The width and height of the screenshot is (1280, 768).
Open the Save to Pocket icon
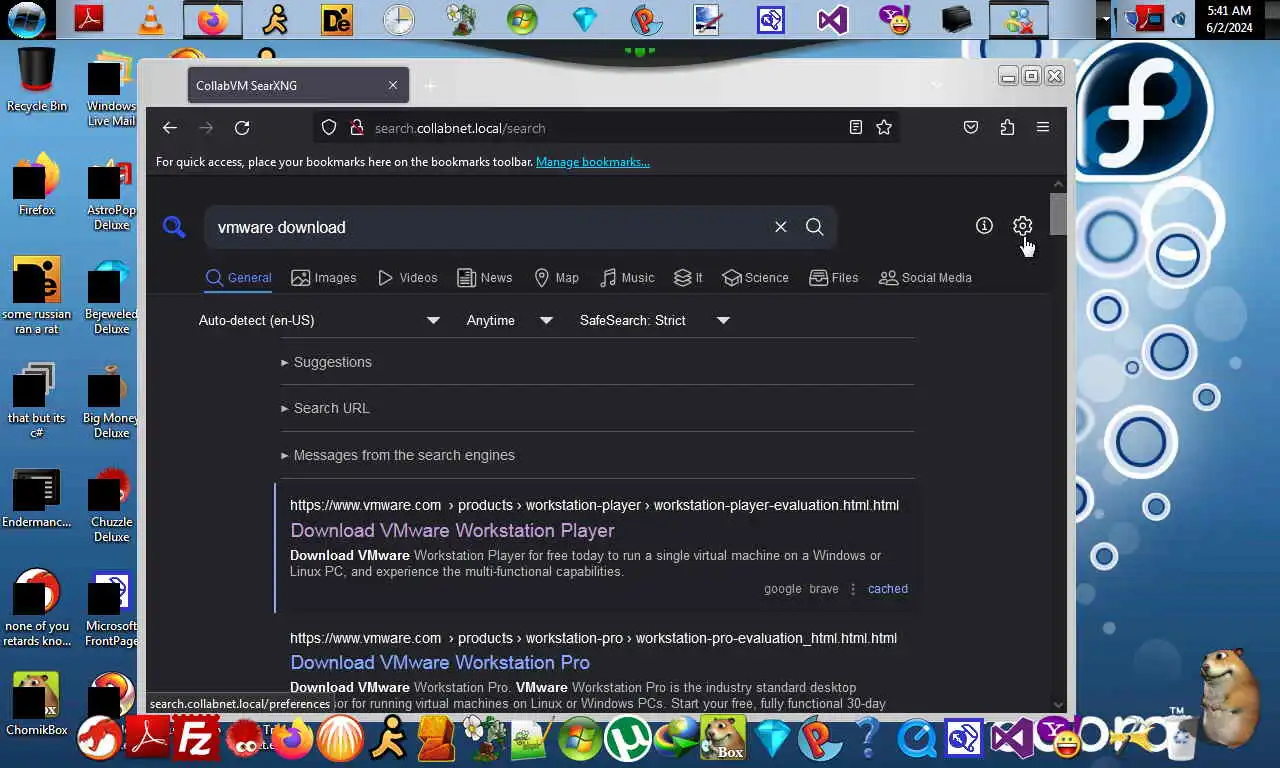[x=971, y=128]
